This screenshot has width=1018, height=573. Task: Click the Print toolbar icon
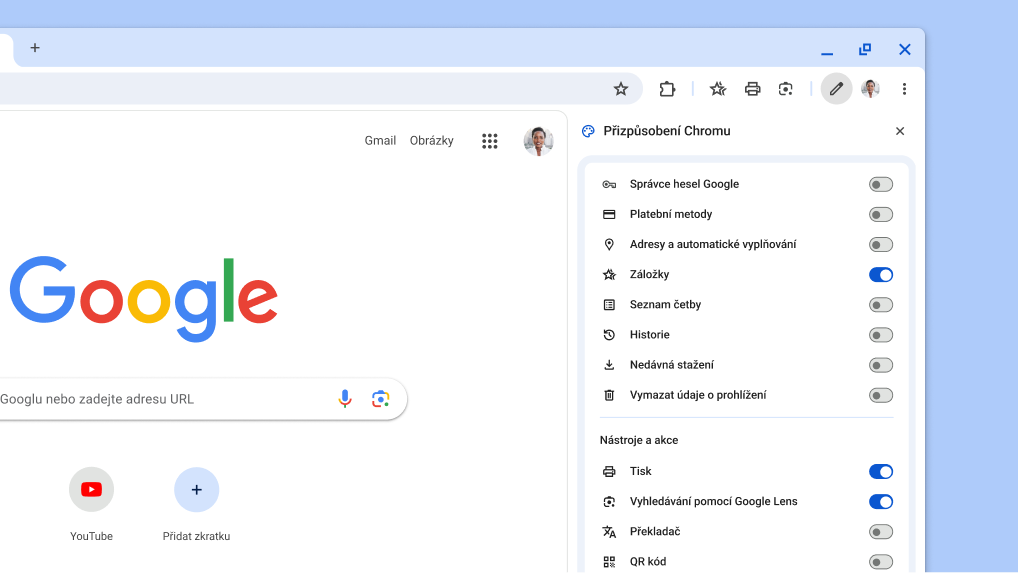[x=752, y=89]
